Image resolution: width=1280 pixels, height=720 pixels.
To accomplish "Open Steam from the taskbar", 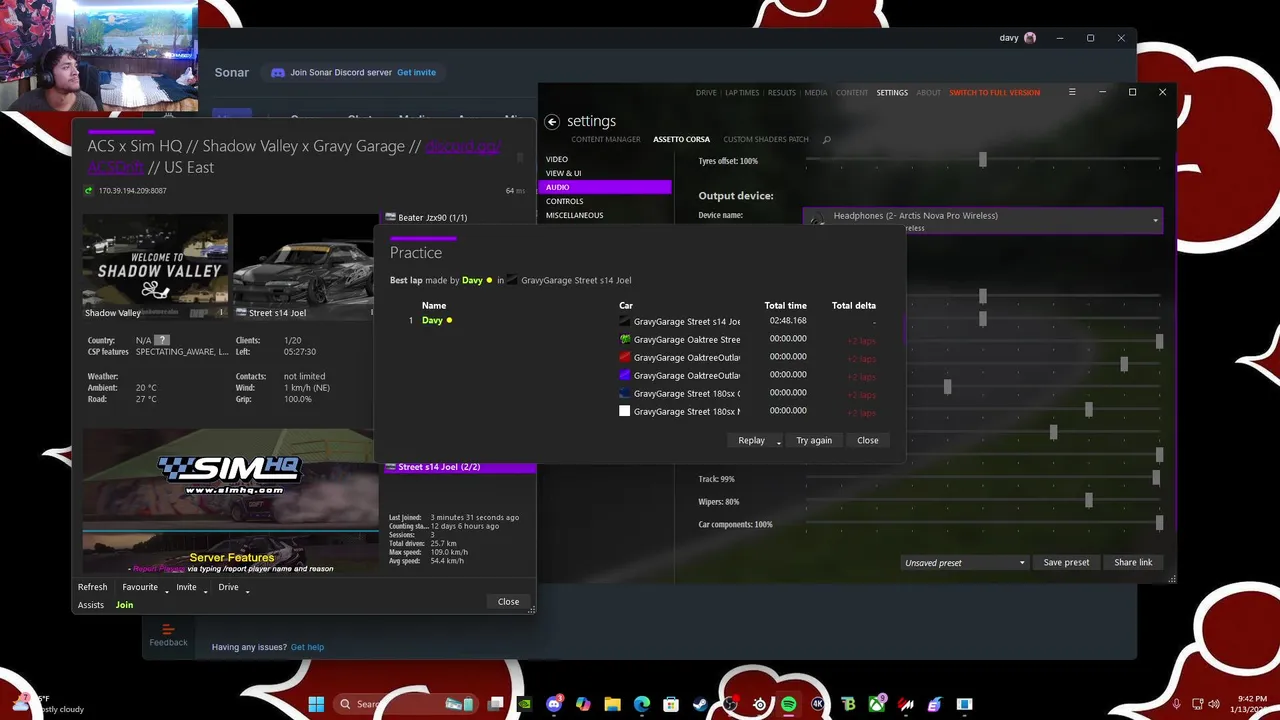I will click(x=700, y=704).
